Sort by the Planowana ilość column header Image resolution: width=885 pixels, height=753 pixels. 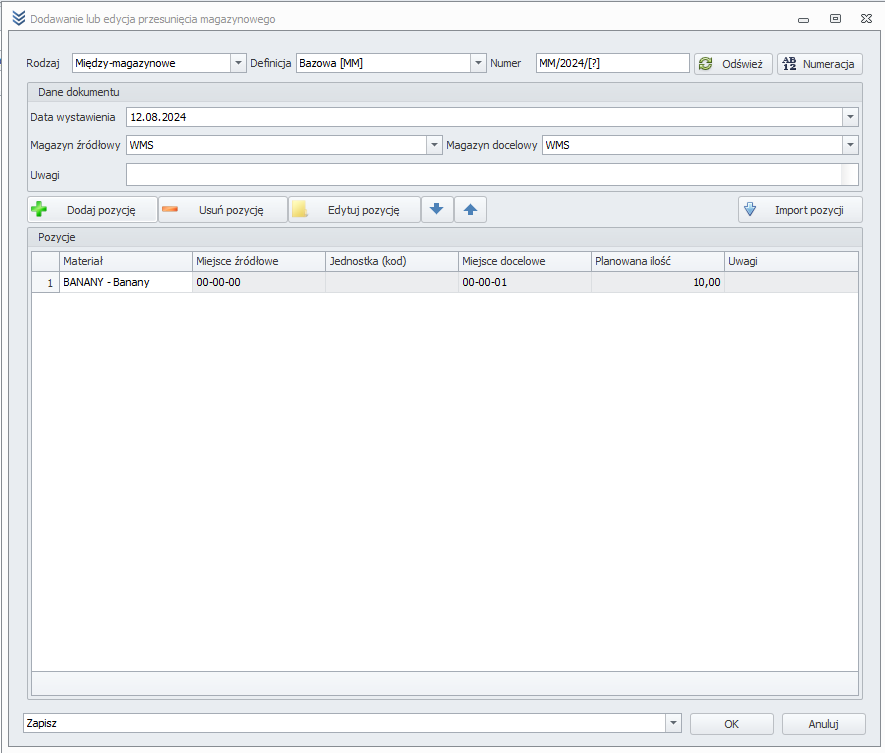[x=658, y=261]
